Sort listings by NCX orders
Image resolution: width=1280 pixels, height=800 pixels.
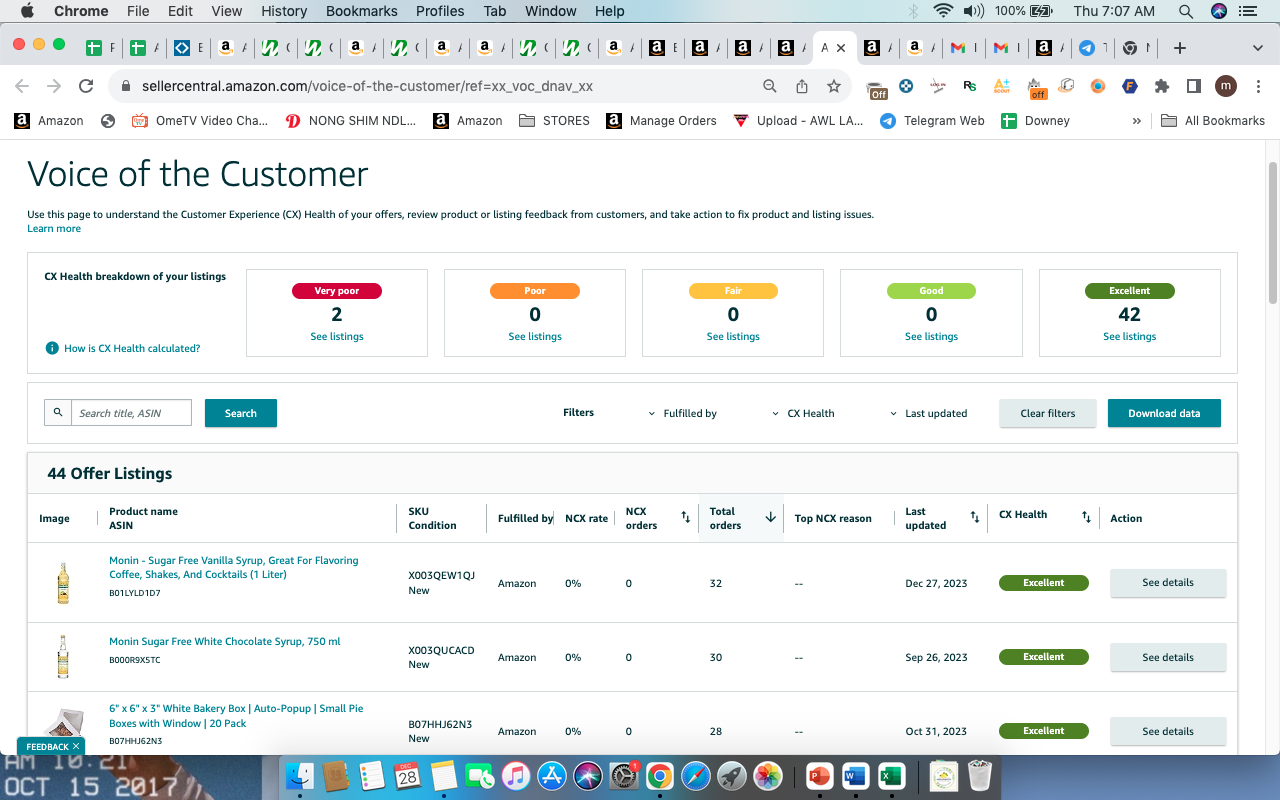[686, 517]
